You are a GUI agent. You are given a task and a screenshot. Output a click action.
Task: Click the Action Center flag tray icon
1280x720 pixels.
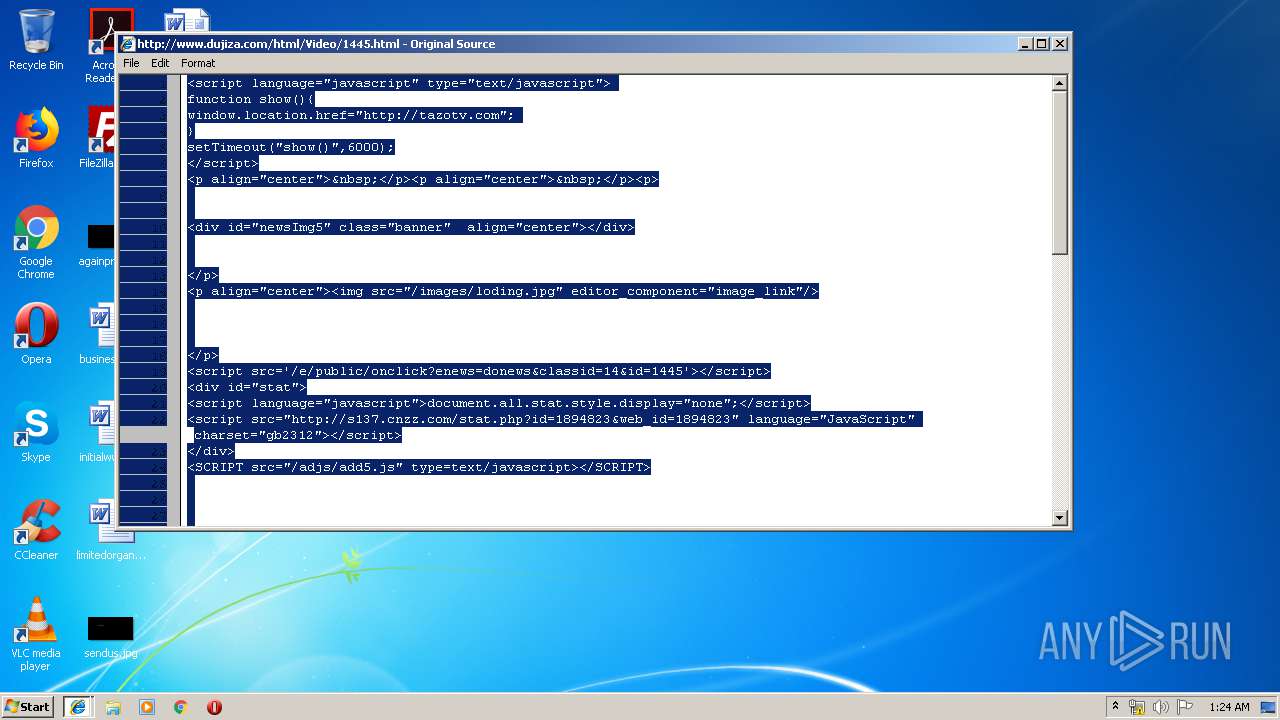[1185, 707]
